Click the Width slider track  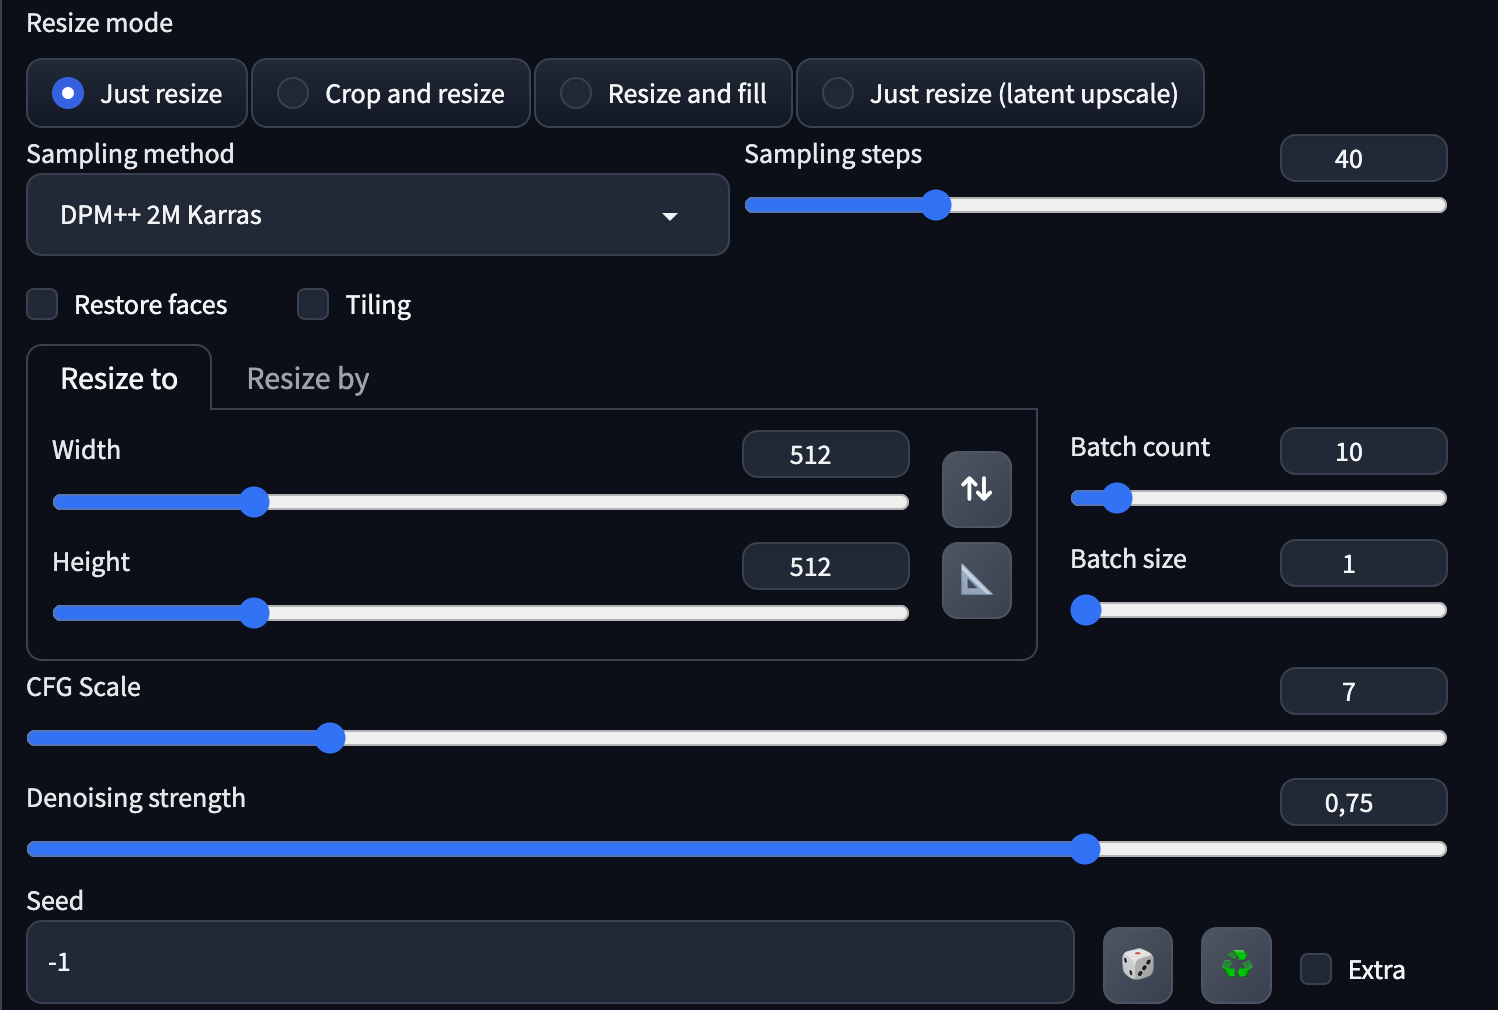tap(480, 502)
